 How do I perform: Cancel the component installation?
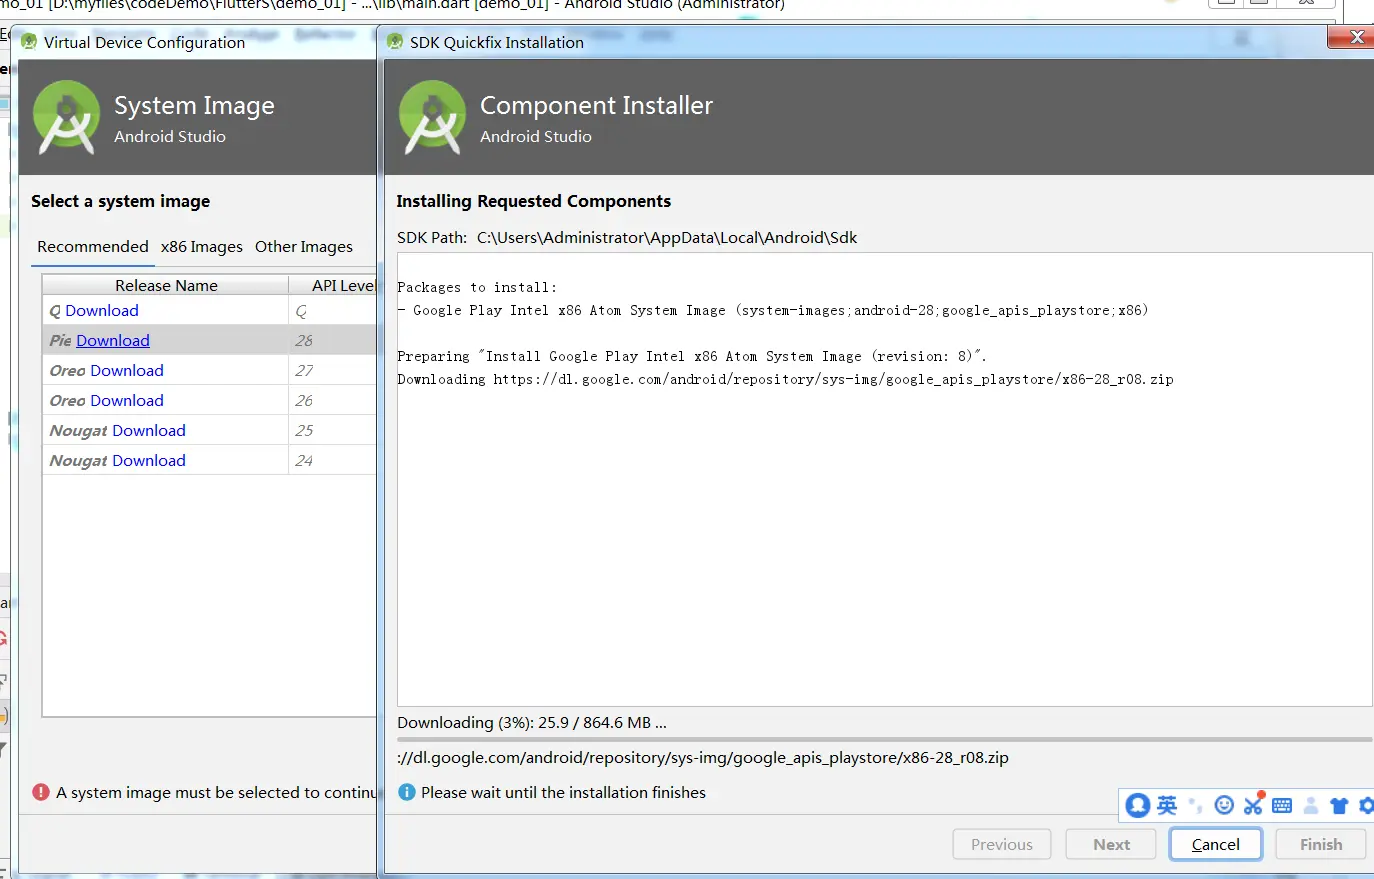click(x=1216, y=844)
